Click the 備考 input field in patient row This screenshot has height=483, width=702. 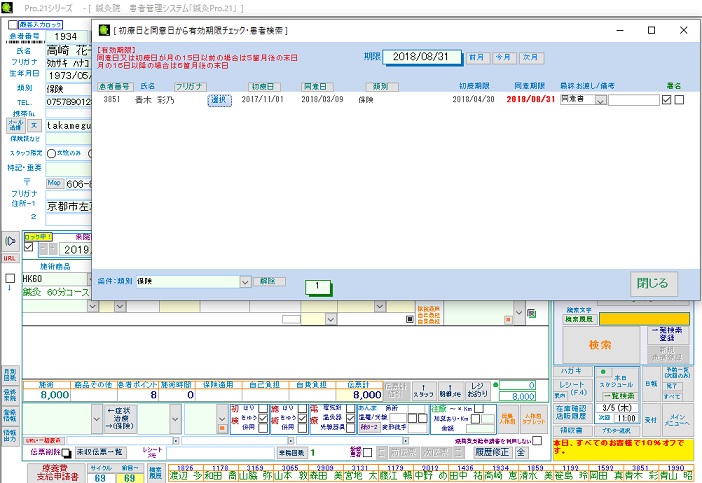[634, 100]
